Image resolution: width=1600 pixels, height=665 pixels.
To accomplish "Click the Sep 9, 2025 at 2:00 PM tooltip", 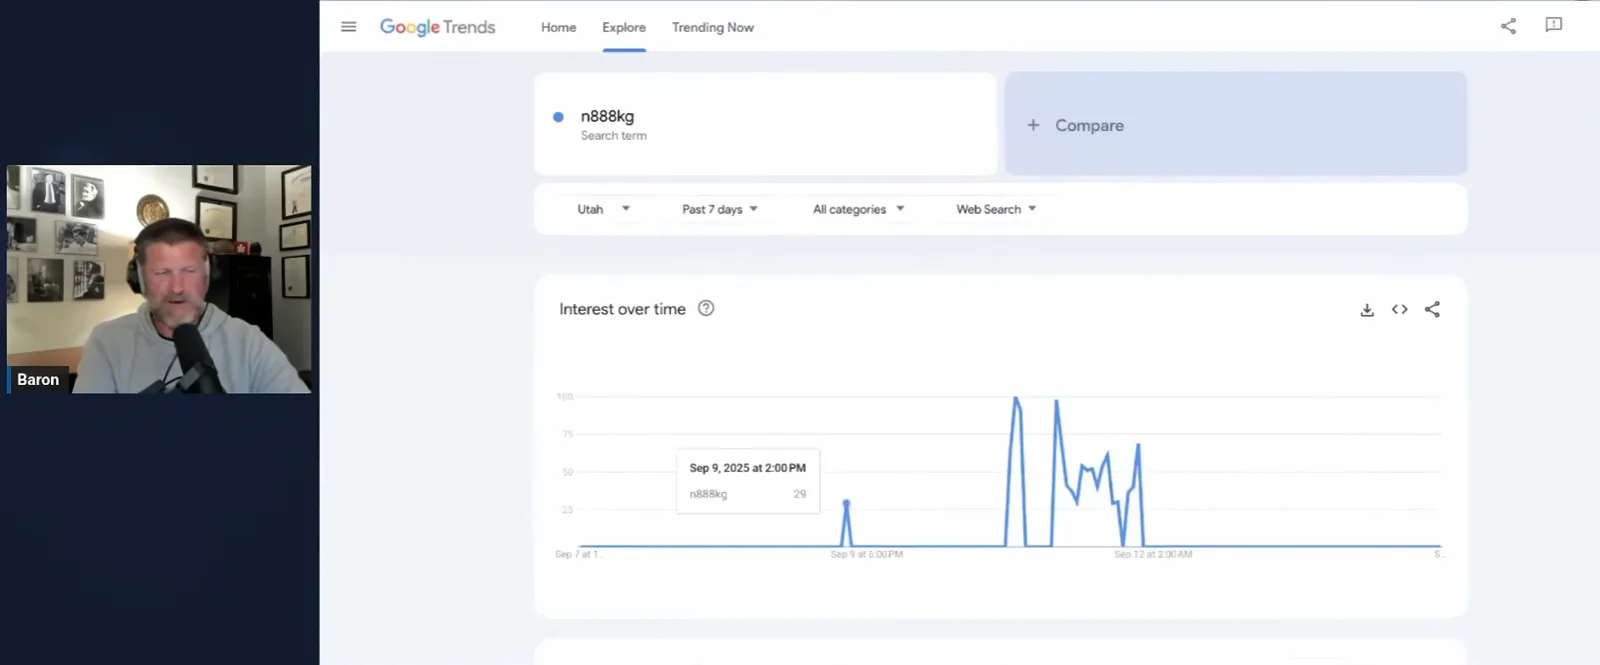I will point(748,481).
